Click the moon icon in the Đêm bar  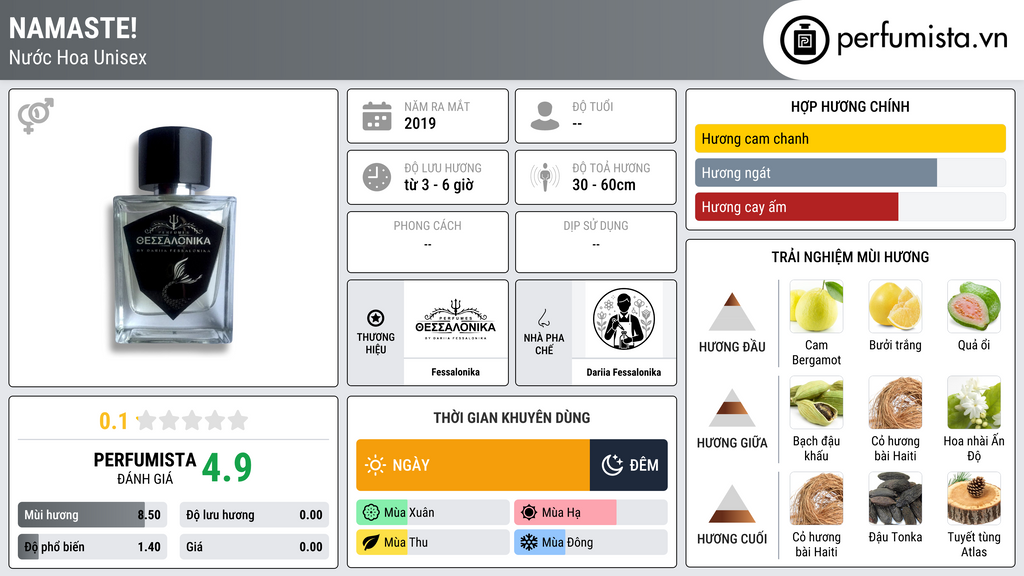(612, 465)
